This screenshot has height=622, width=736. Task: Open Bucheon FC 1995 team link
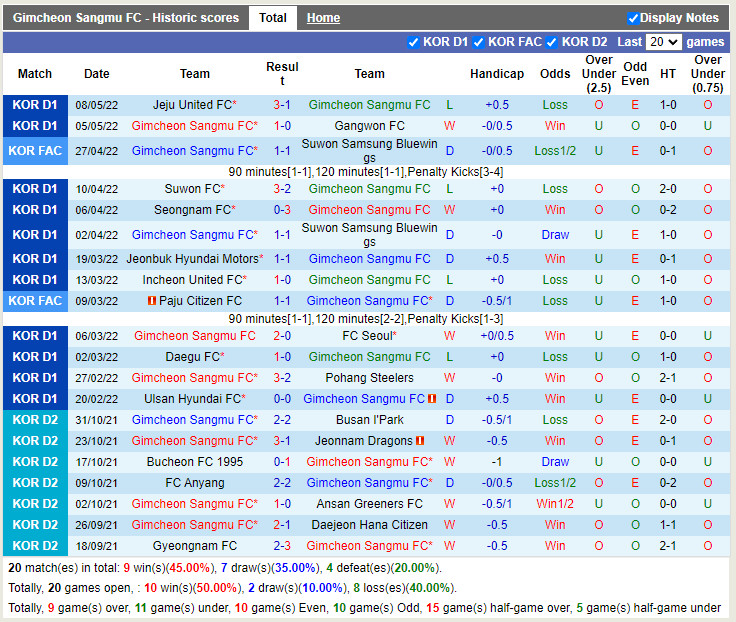[x=195, y=462]
